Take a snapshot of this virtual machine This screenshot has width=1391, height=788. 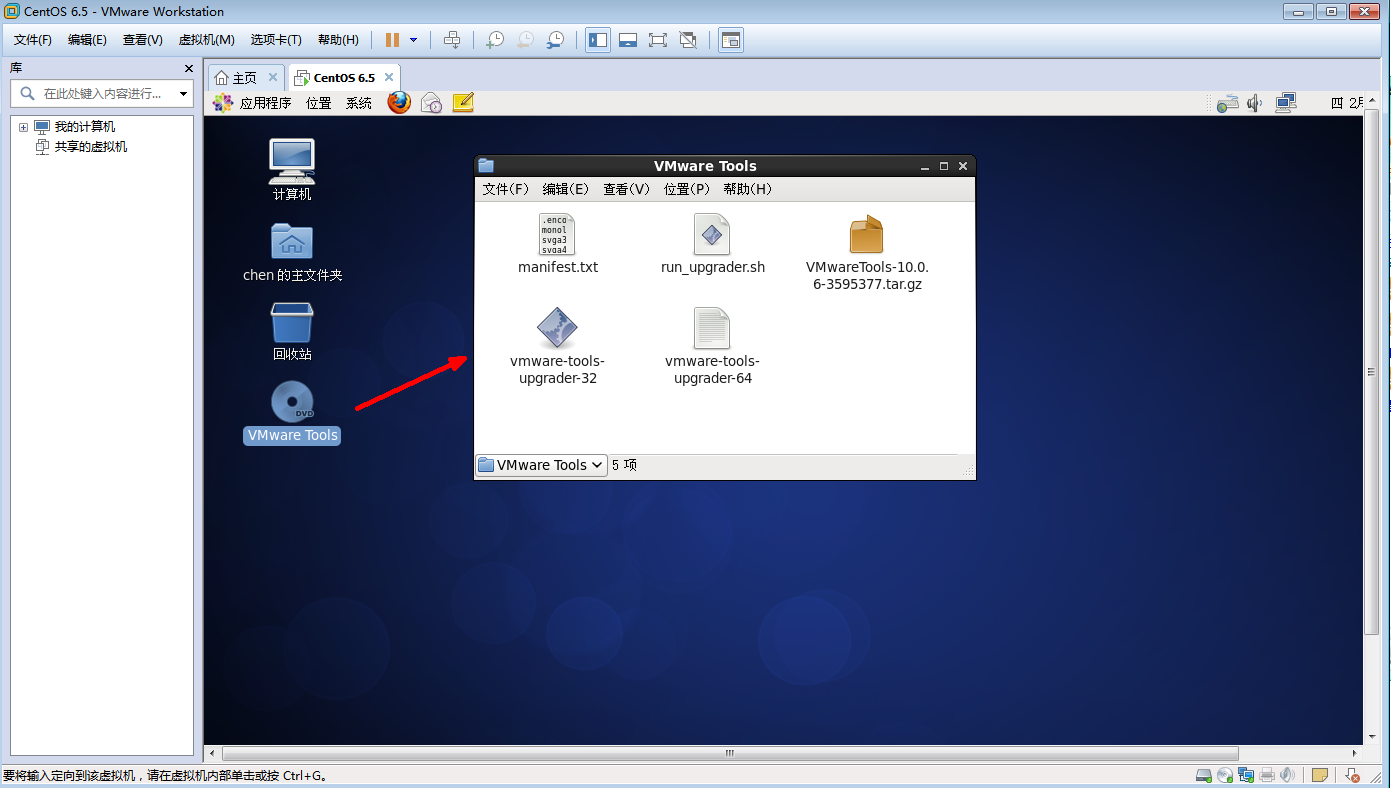495,40
